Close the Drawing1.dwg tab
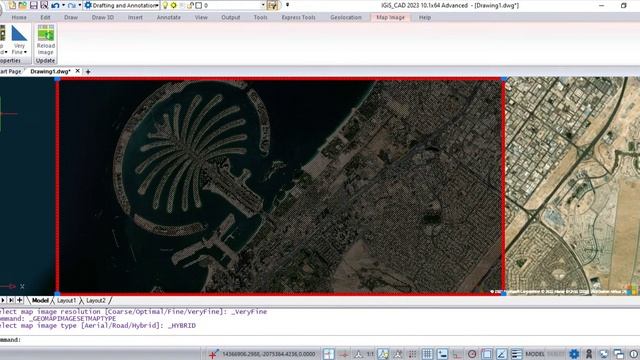The height and width of the screenshot is (360, 640). click(x=78, y=71)
